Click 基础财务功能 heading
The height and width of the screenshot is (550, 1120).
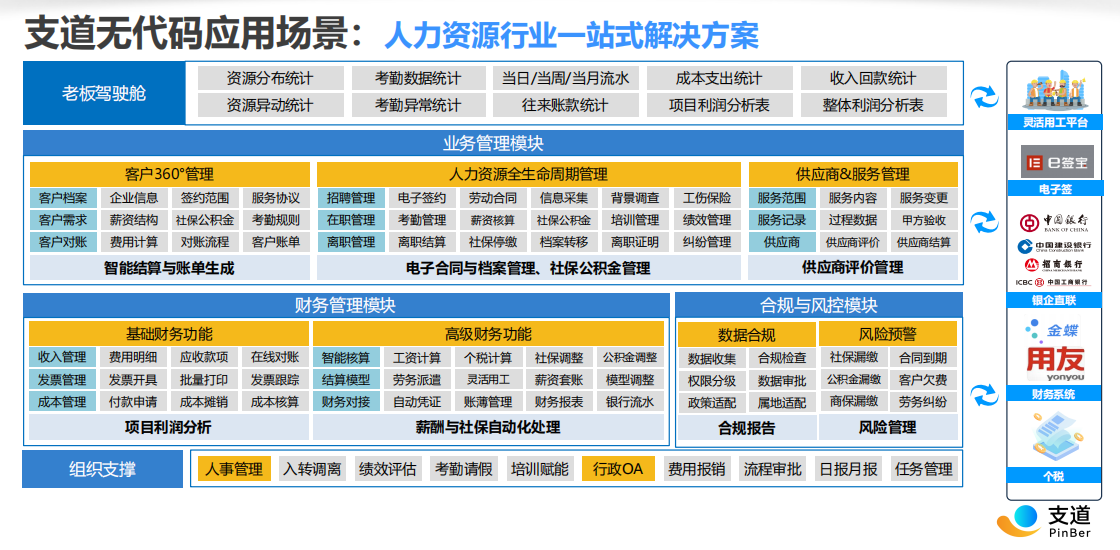(x=169, y=334)
